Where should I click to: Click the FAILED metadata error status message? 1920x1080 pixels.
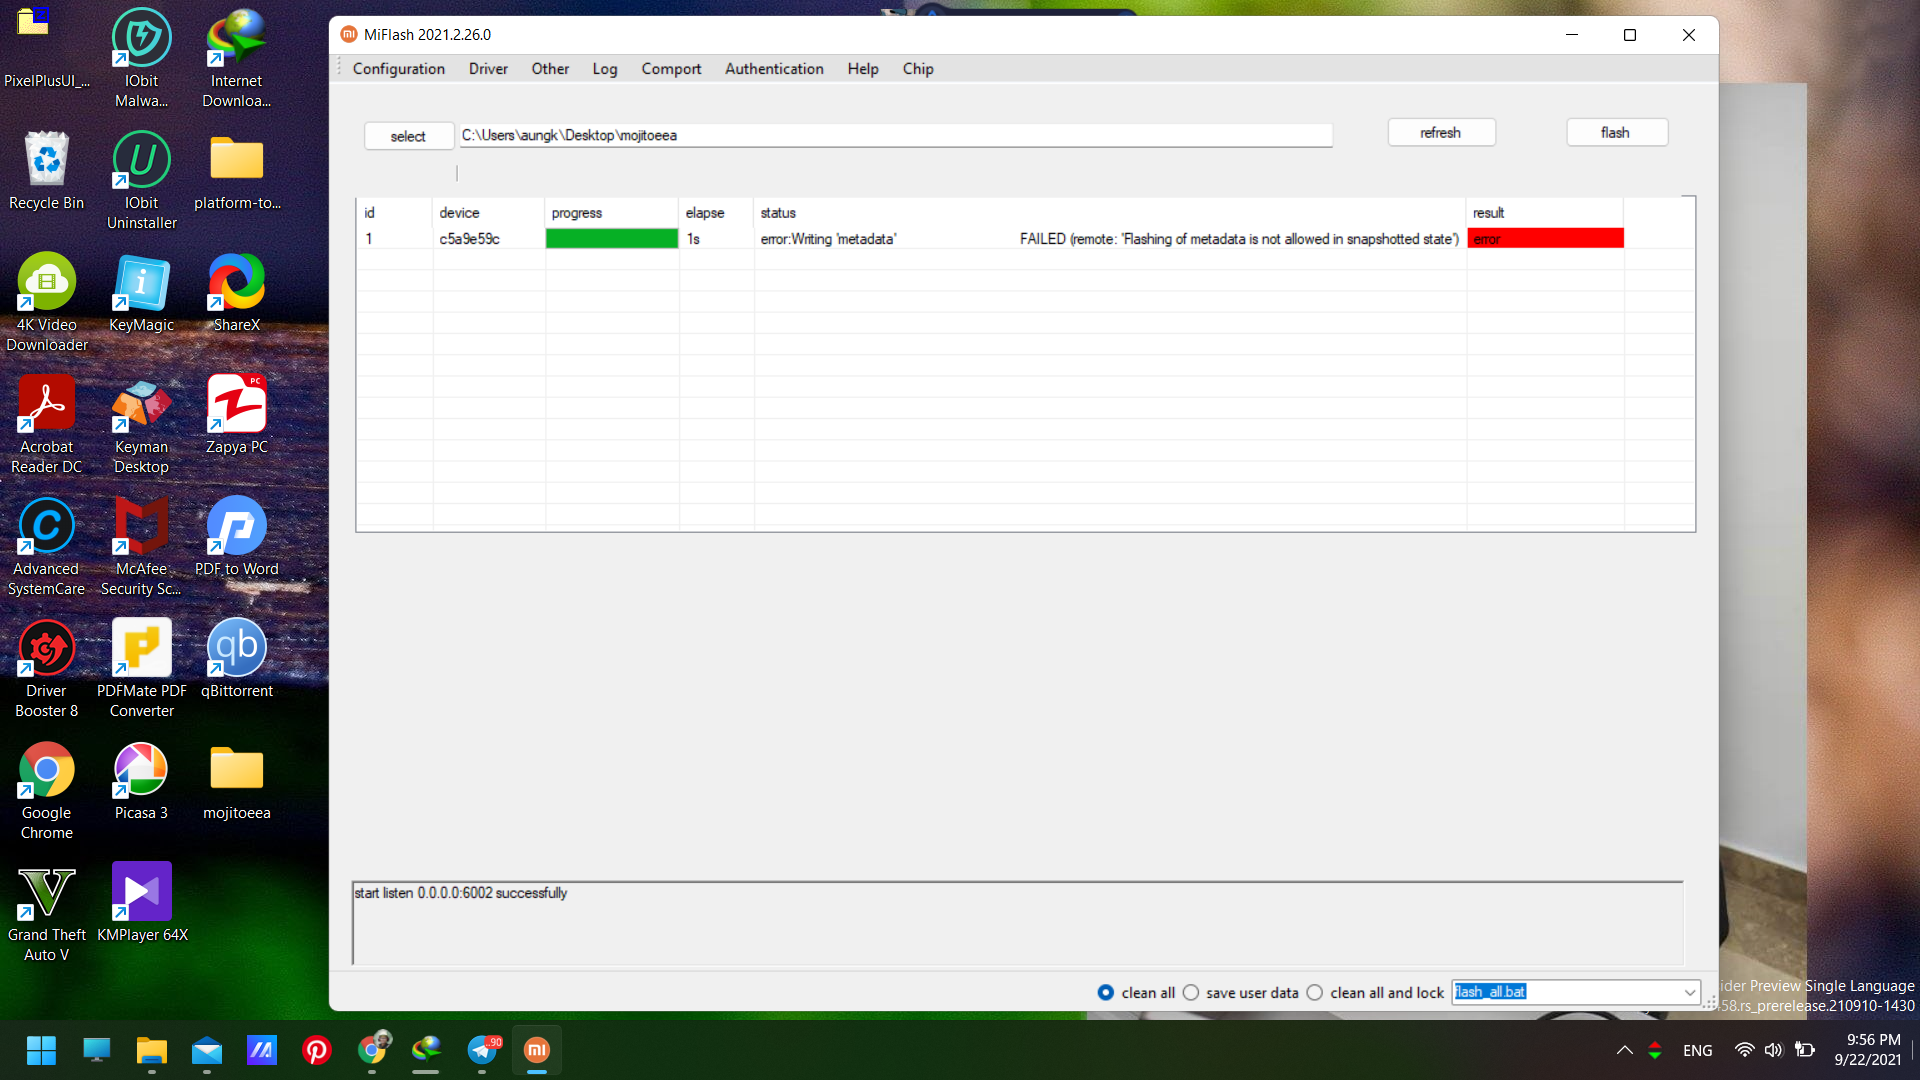coord(1239,238)
